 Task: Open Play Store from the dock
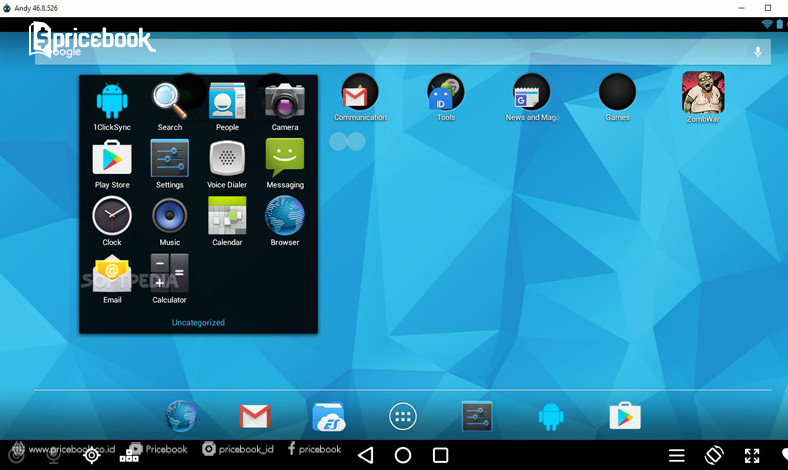(625, 416)
